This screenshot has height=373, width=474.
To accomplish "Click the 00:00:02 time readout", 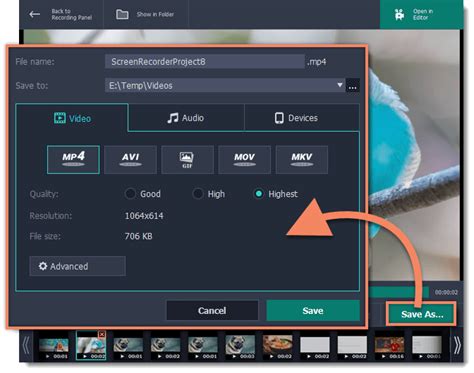I will pyautogui.click(x=446, y=292).
